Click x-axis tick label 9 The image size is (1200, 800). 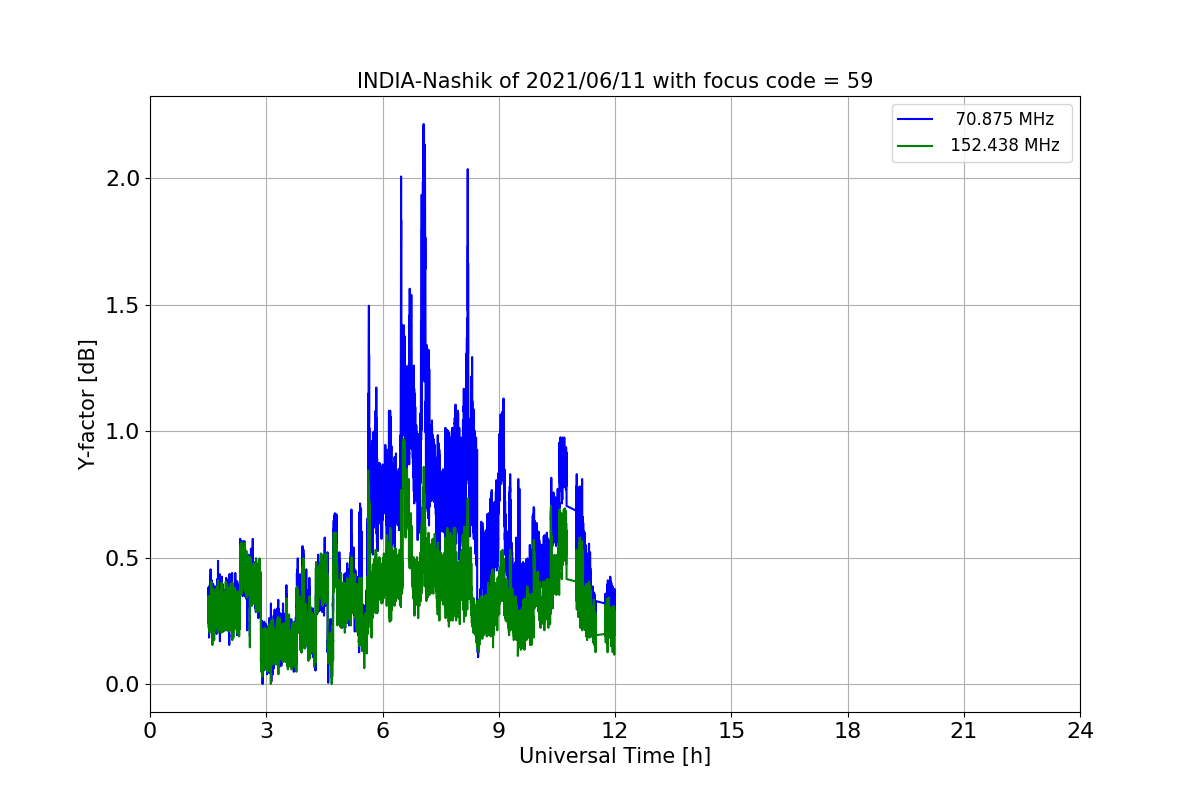pos(499,730)
